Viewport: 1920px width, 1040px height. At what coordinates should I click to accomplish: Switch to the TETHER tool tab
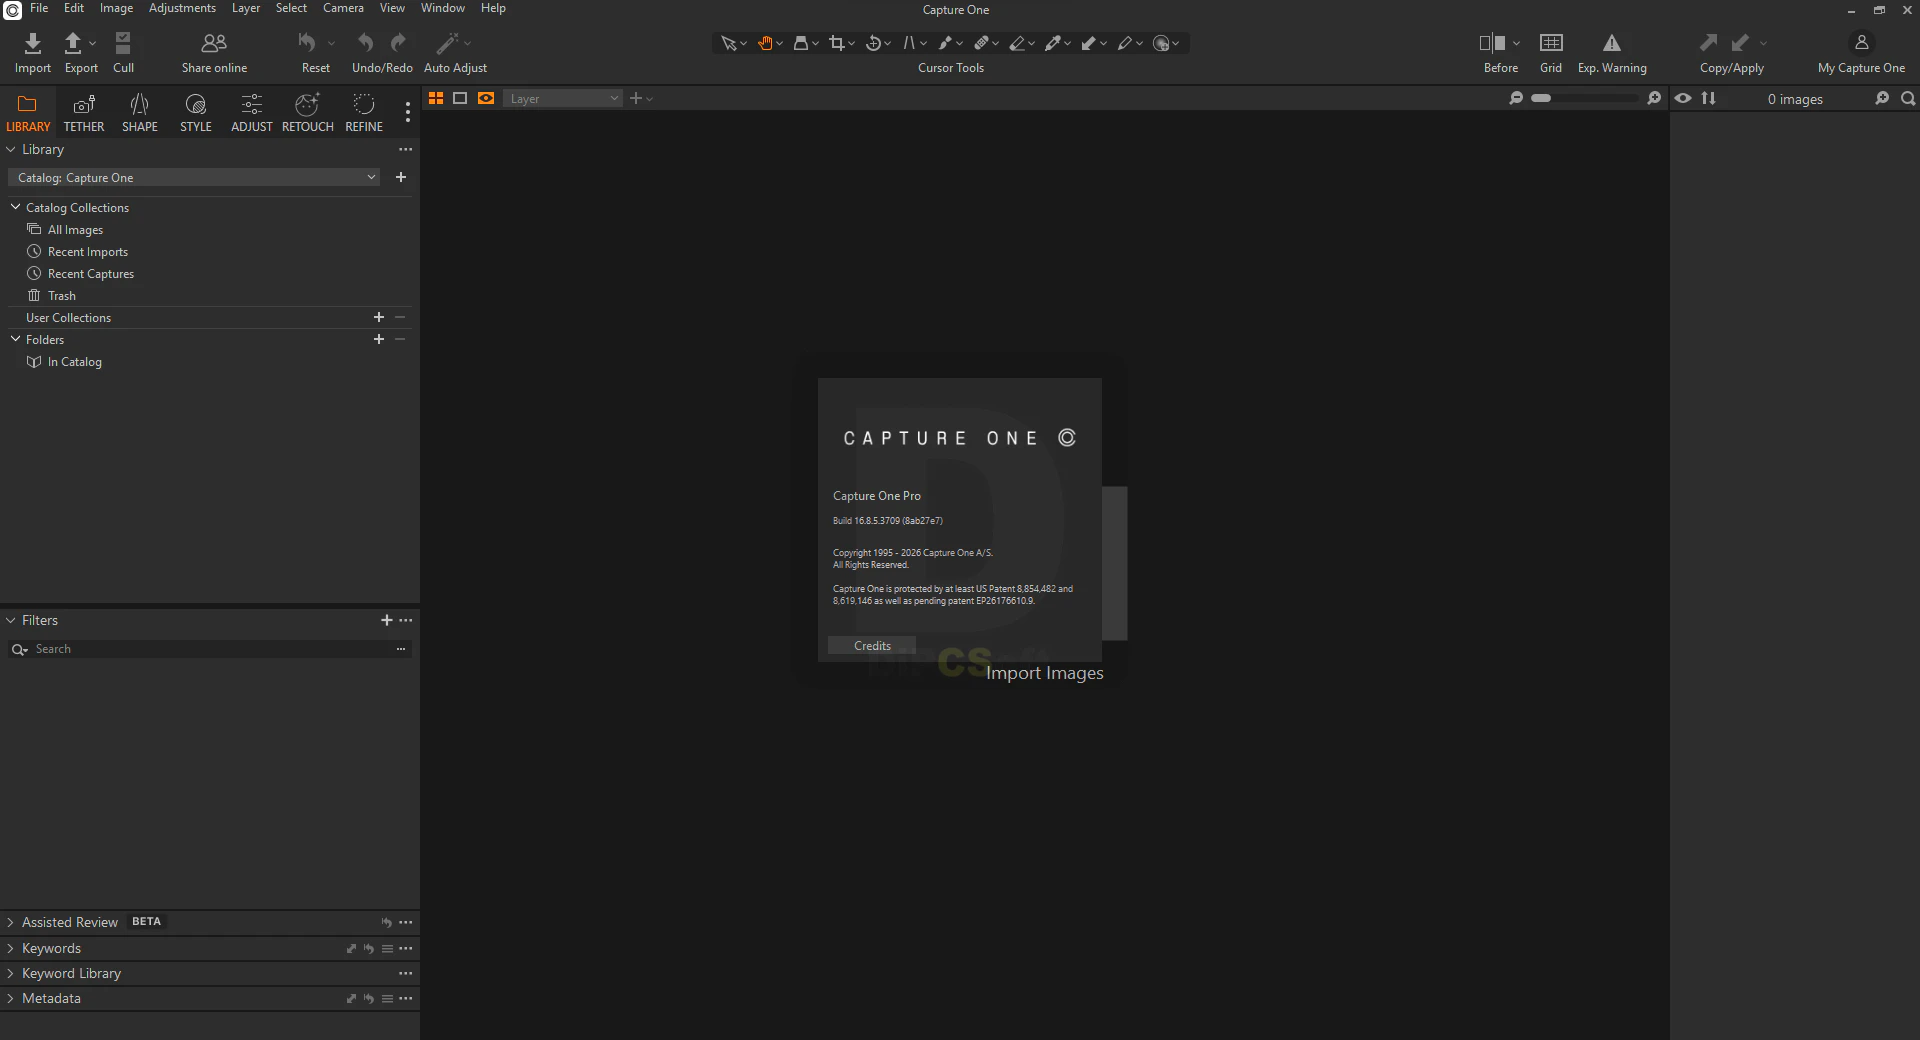pyautogui.click(x=84, y=113)
